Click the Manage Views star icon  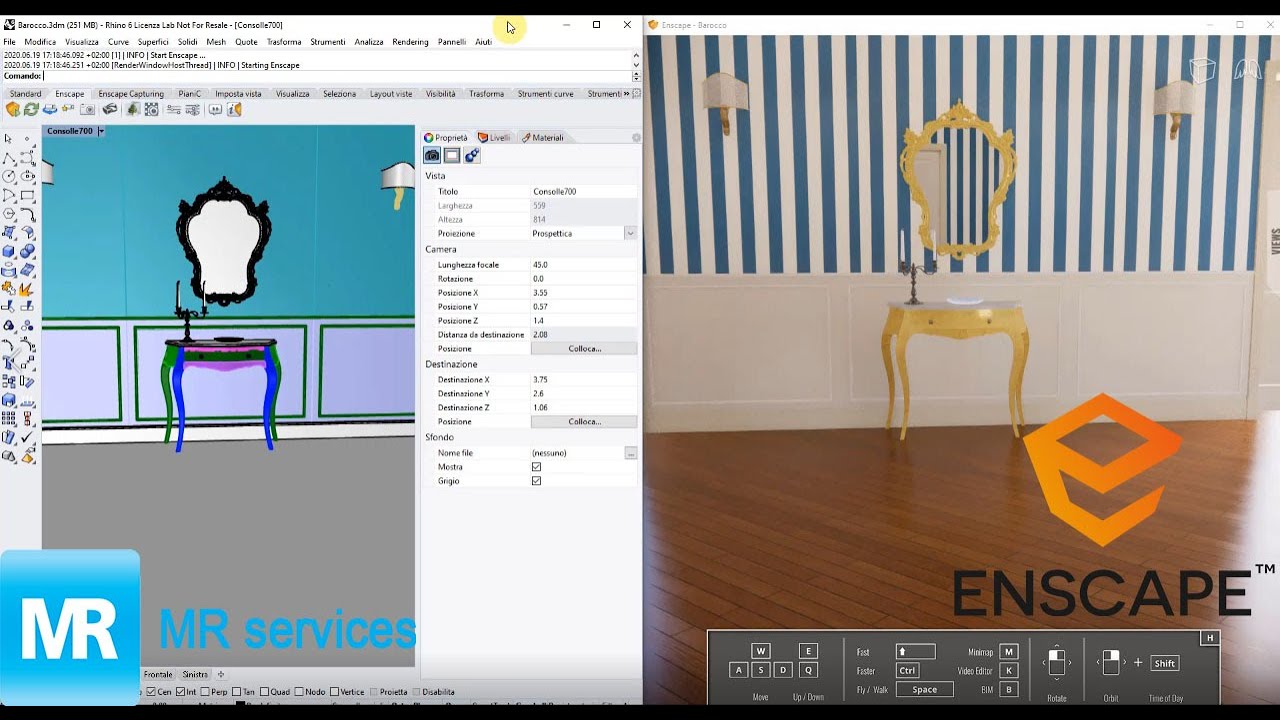68,109
